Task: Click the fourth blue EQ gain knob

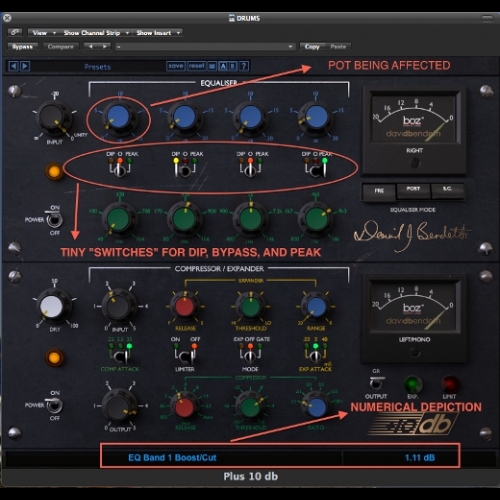Action: pos(316,117)
